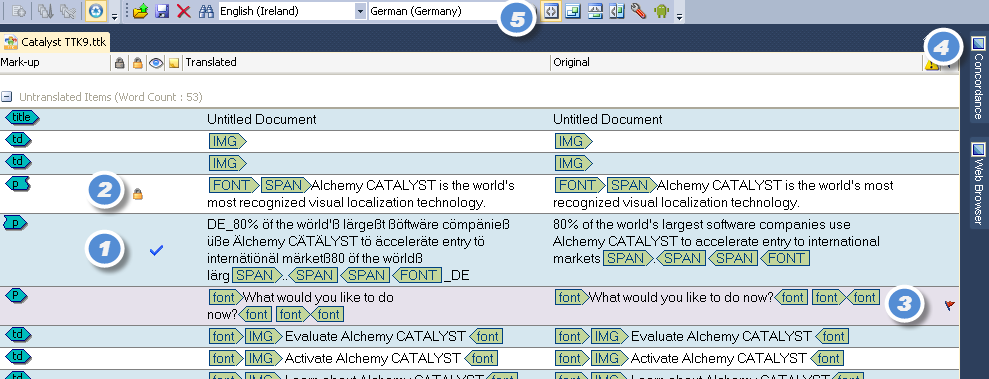Toggle the highlighted tag view button in toolbar
Image resolution: width=989 pixels, height=379 pixels.
pos(551,11)
